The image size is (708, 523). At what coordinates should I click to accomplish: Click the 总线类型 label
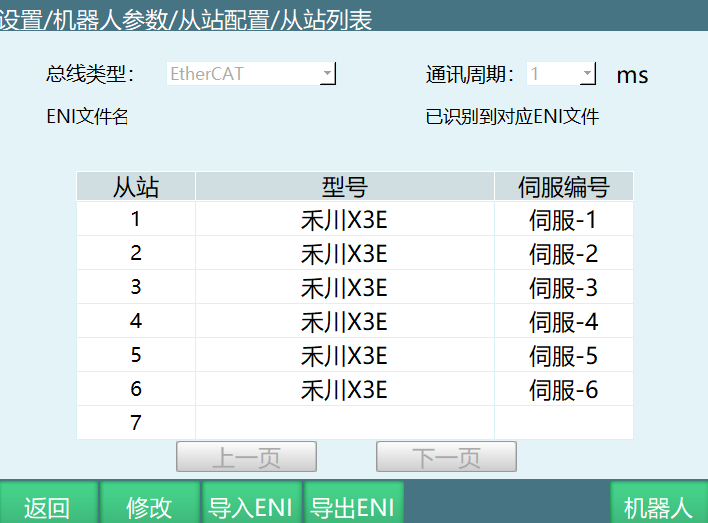90,74
